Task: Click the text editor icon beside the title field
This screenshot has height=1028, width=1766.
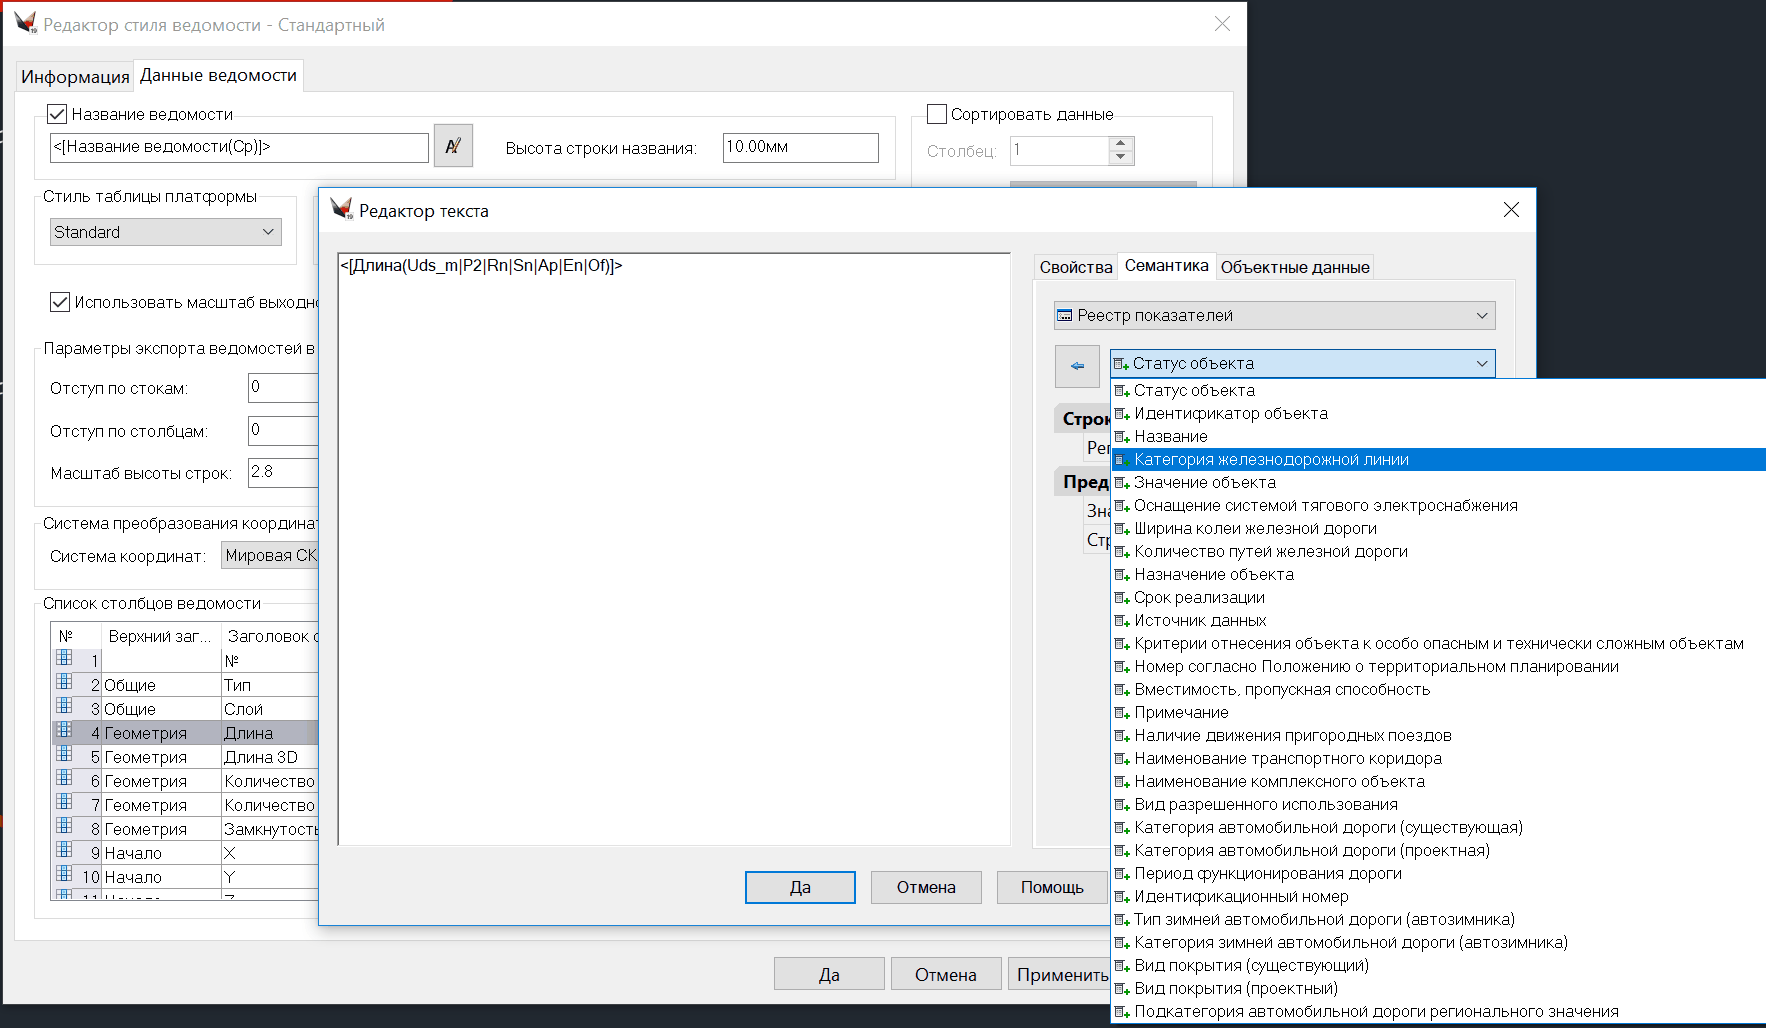Action: [453, 146]
